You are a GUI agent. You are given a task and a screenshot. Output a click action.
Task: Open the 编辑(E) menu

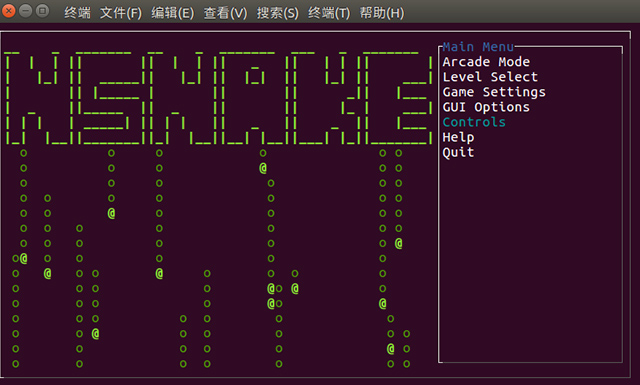[173, 13]
